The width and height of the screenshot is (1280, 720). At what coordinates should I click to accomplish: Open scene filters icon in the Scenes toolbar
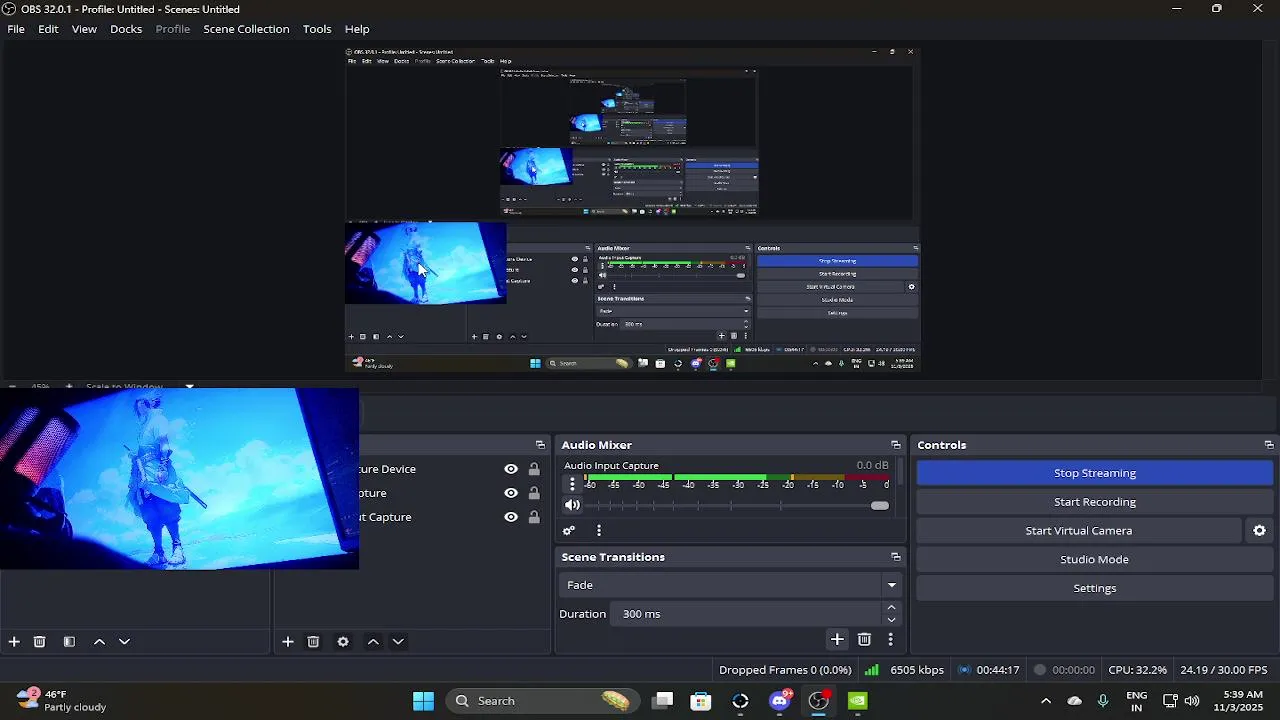pos(69,642)
